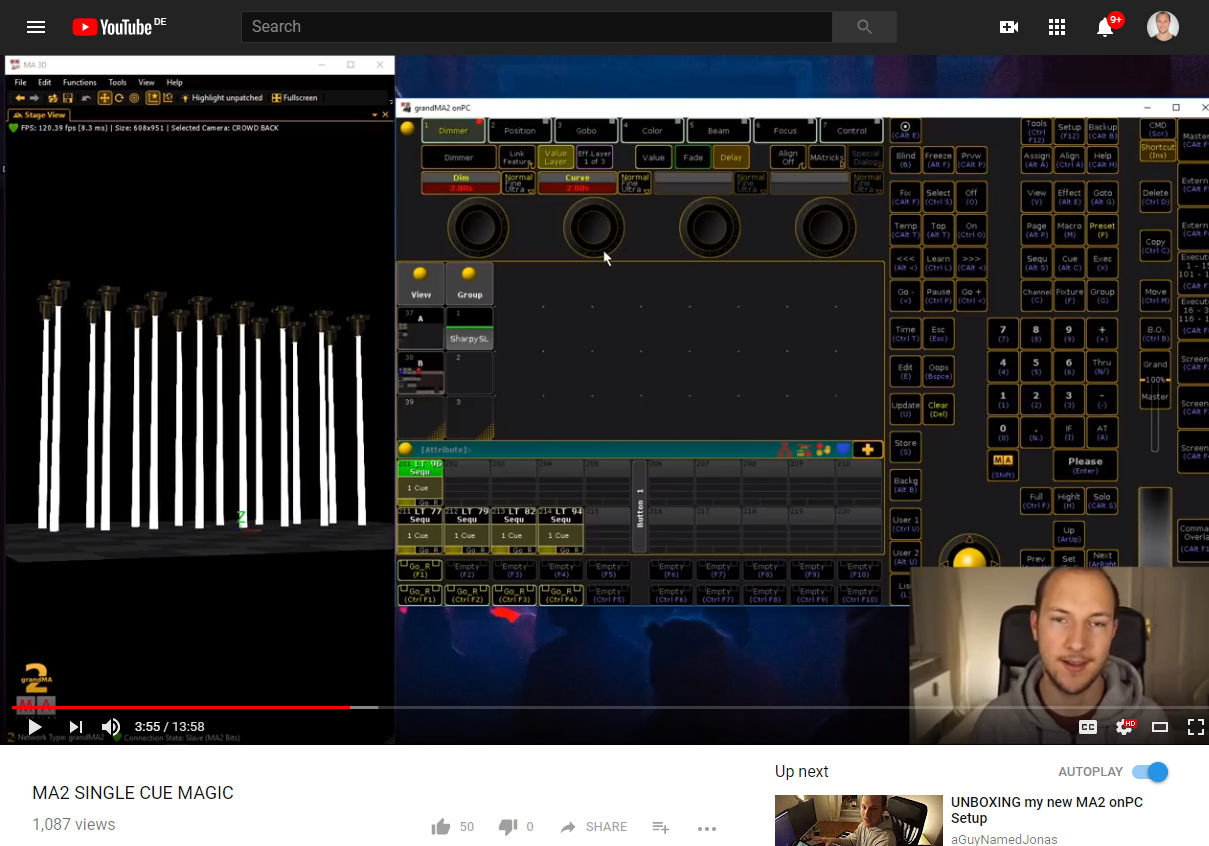Viewport: 1209px width, 846px height.
Task: Click the Store key
Action: [x=905, y=447]
